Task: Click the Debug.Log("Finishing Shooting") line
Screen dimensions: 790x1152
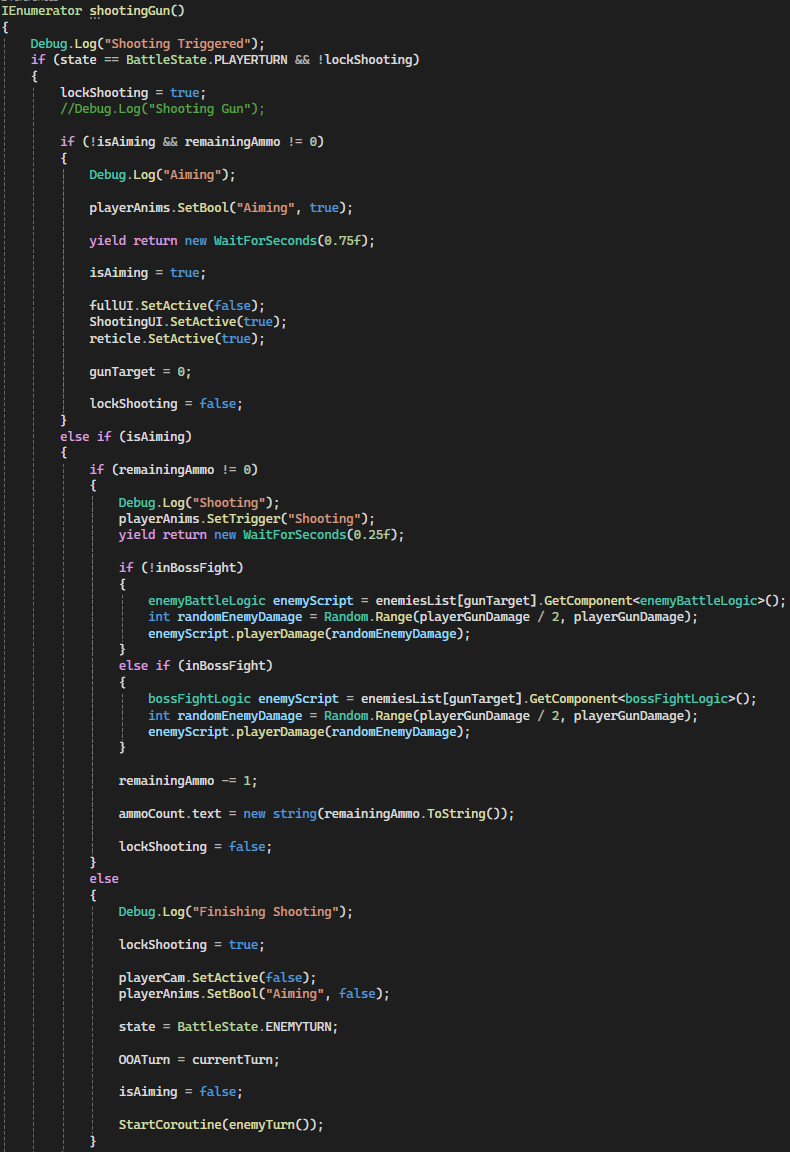Action: 236,912
